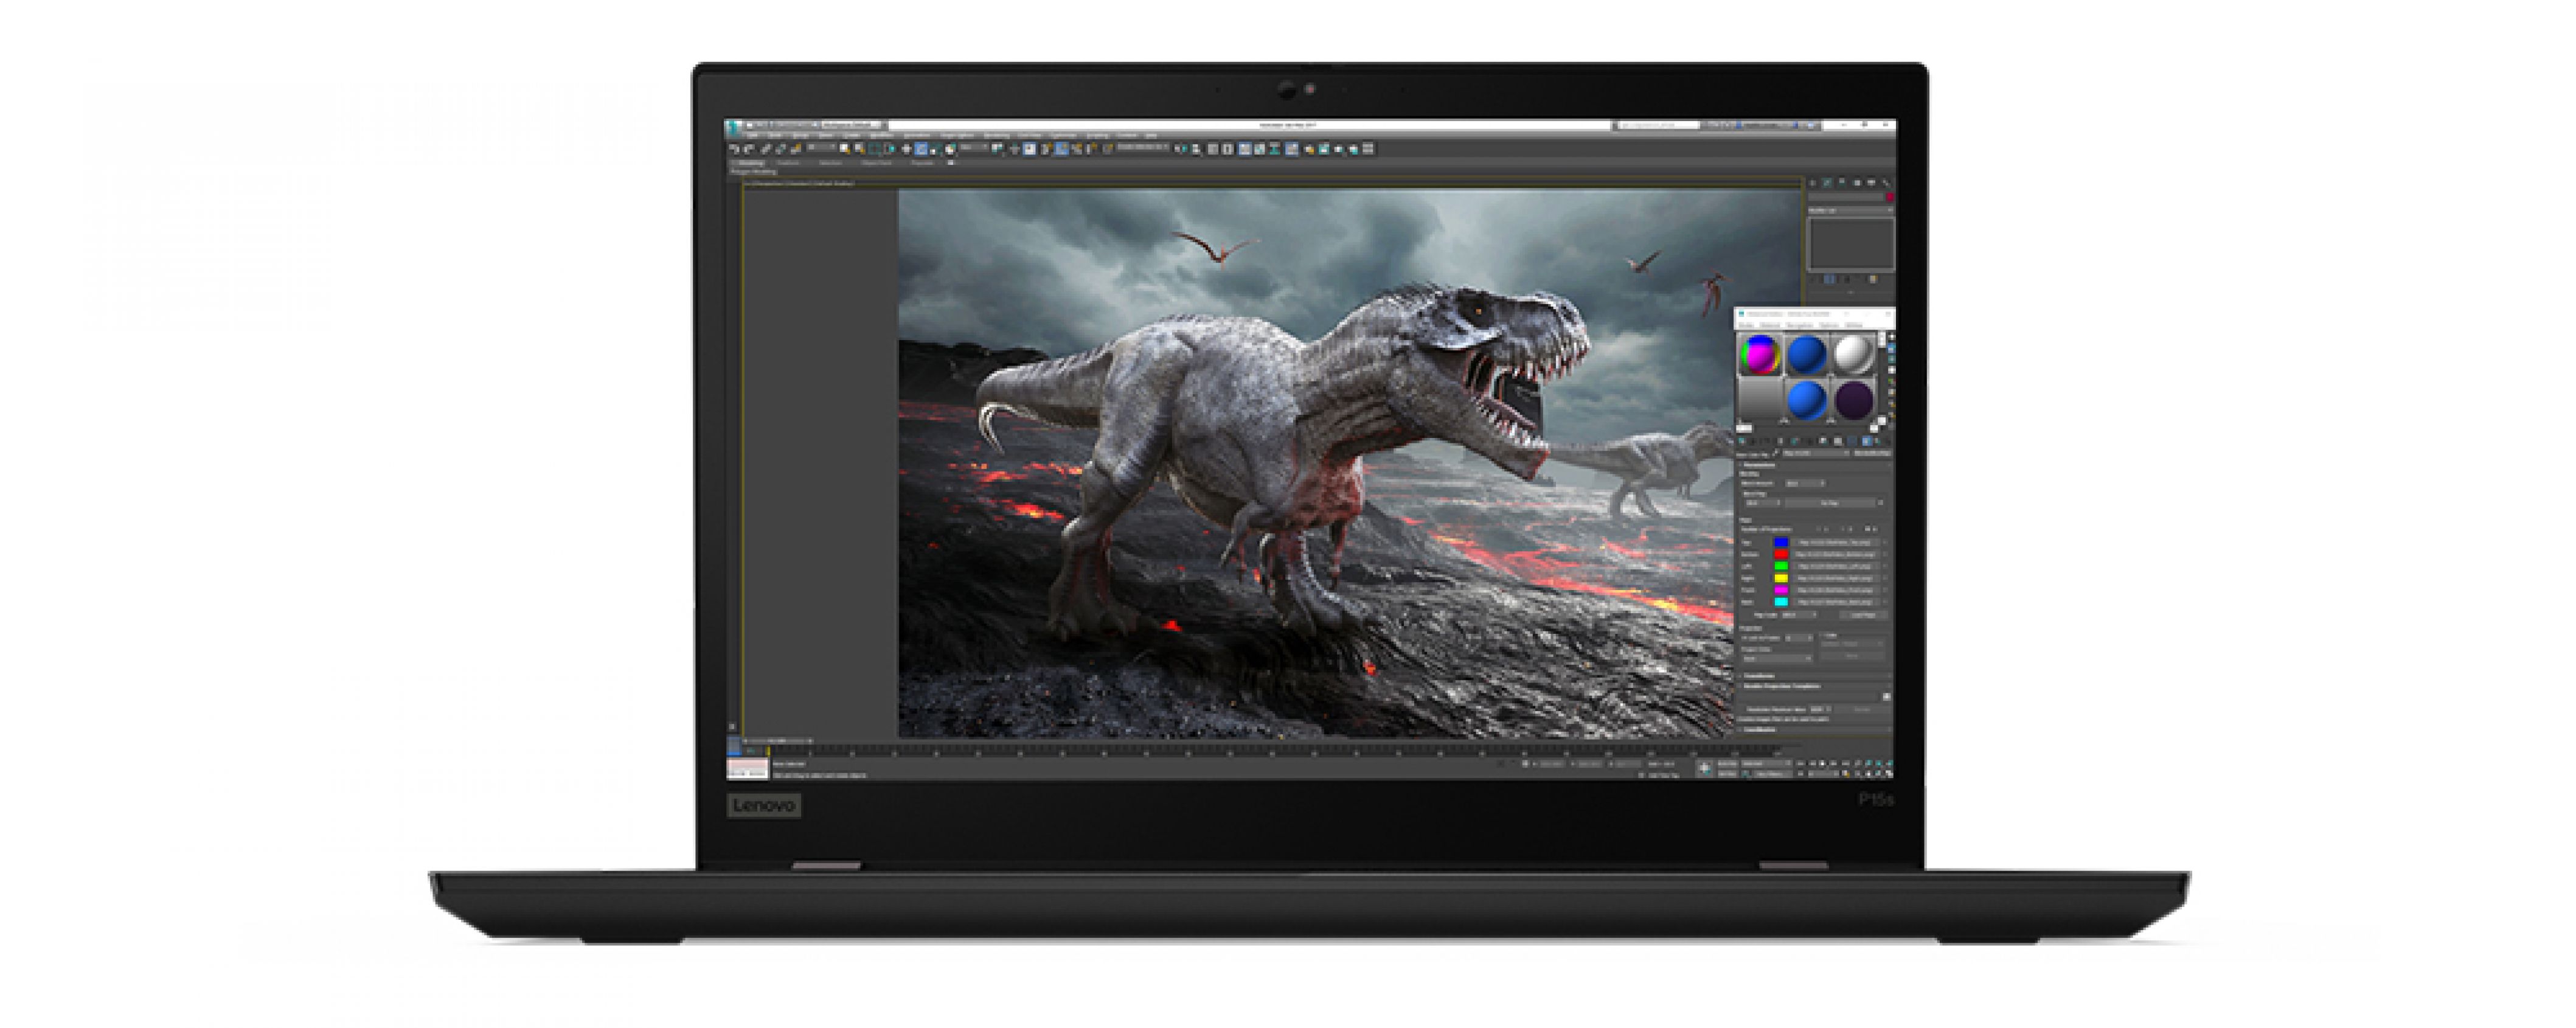Image resolution: width=2576 pixels, height=1028 pixels.
Task: Open the Curve Editor
Action: click(x=1260, y=149)
